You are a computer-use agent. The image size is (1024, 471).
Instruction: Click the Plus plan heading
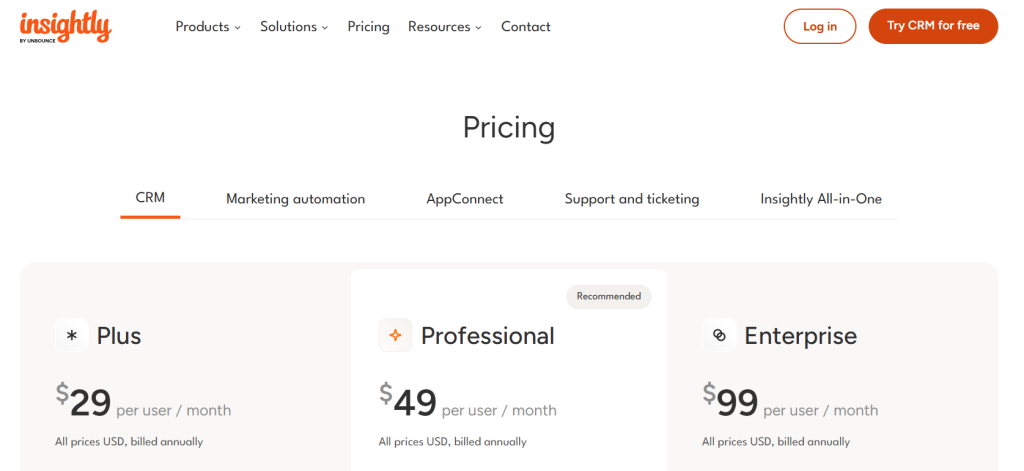click(x=119, y=336)
